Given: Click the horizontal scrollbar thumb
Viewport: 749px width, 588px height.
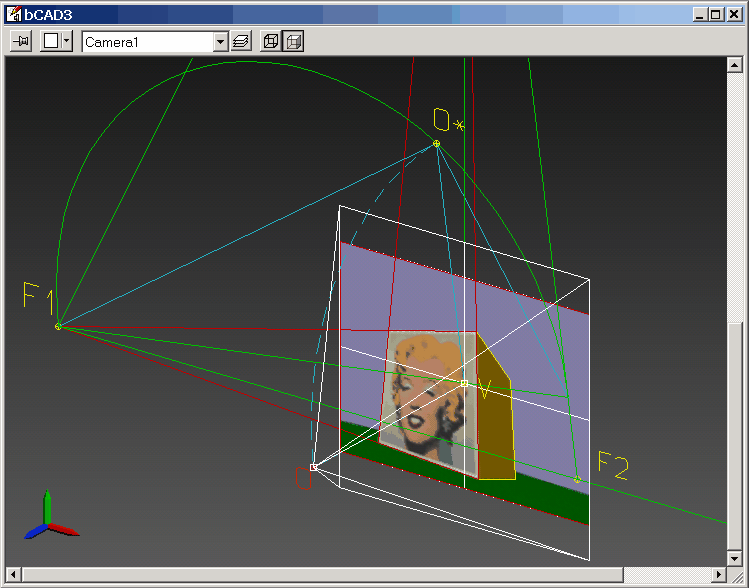Looking at the screenshot, I should click(x=322, y=575).
